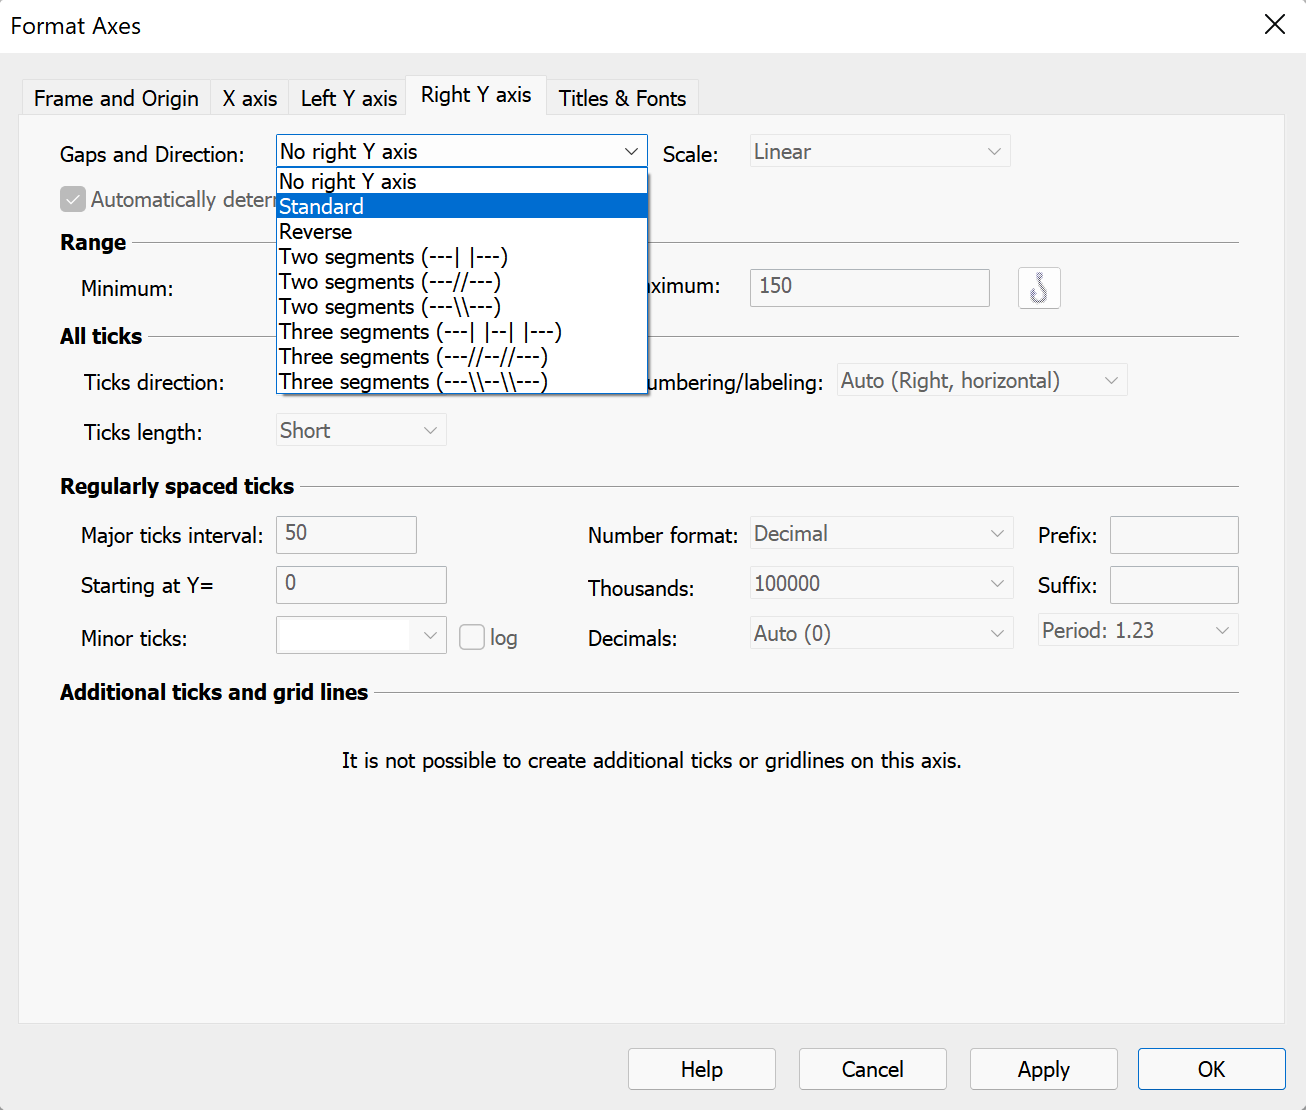Select Reverse axis direction option

461,231
